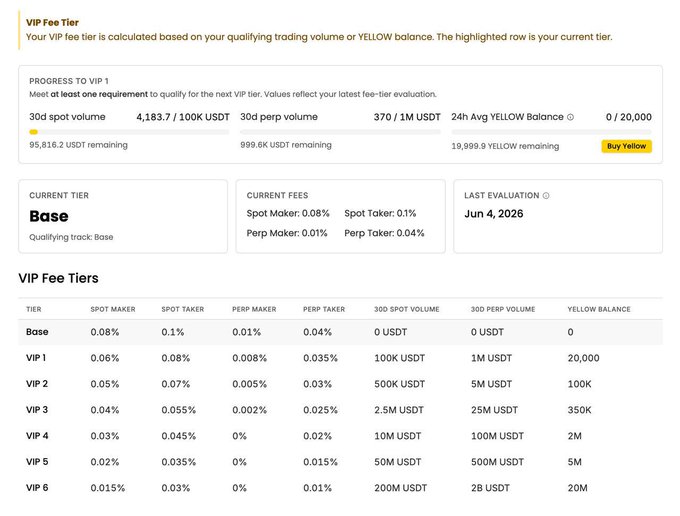Click the TIER column header
This screenshot has width=680, height=516.
[x=34, y=309]
